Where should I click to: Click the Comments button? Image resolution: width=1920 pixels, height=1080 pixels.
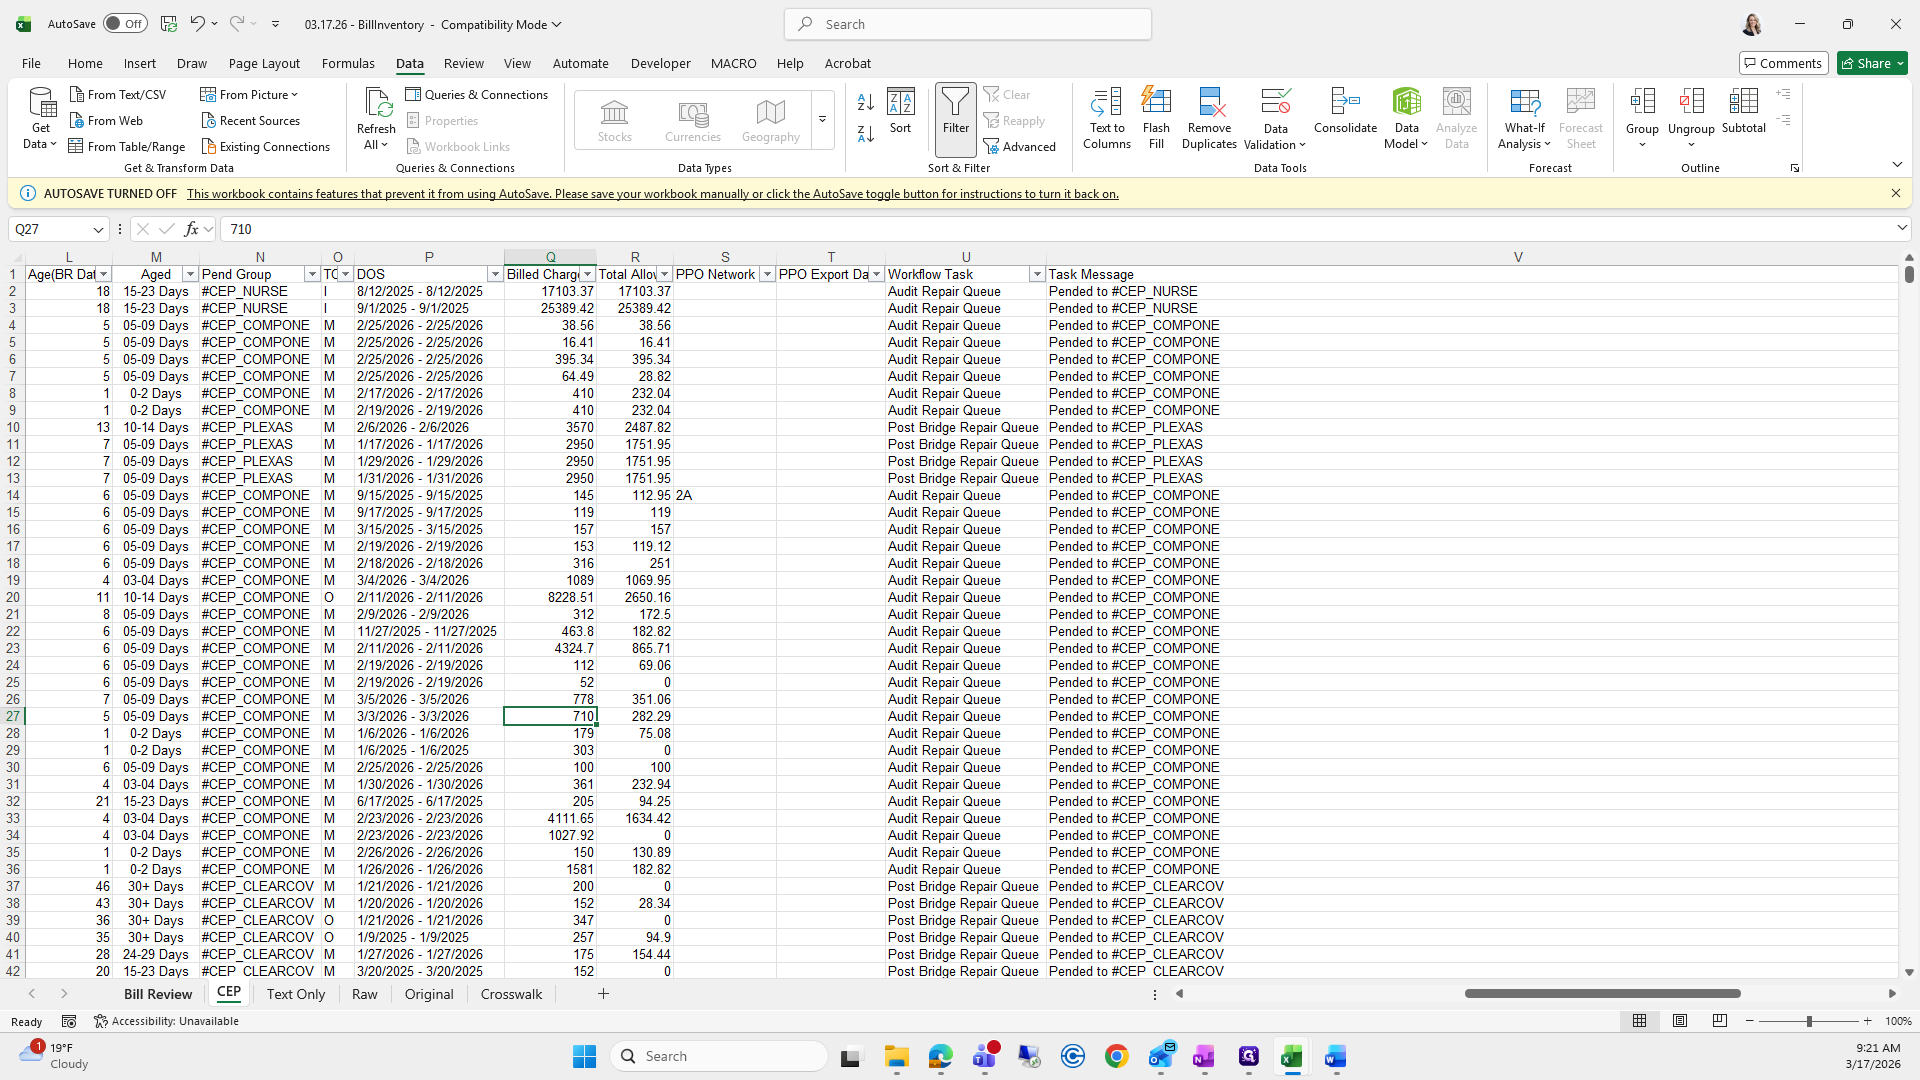tap(1783, 63)
